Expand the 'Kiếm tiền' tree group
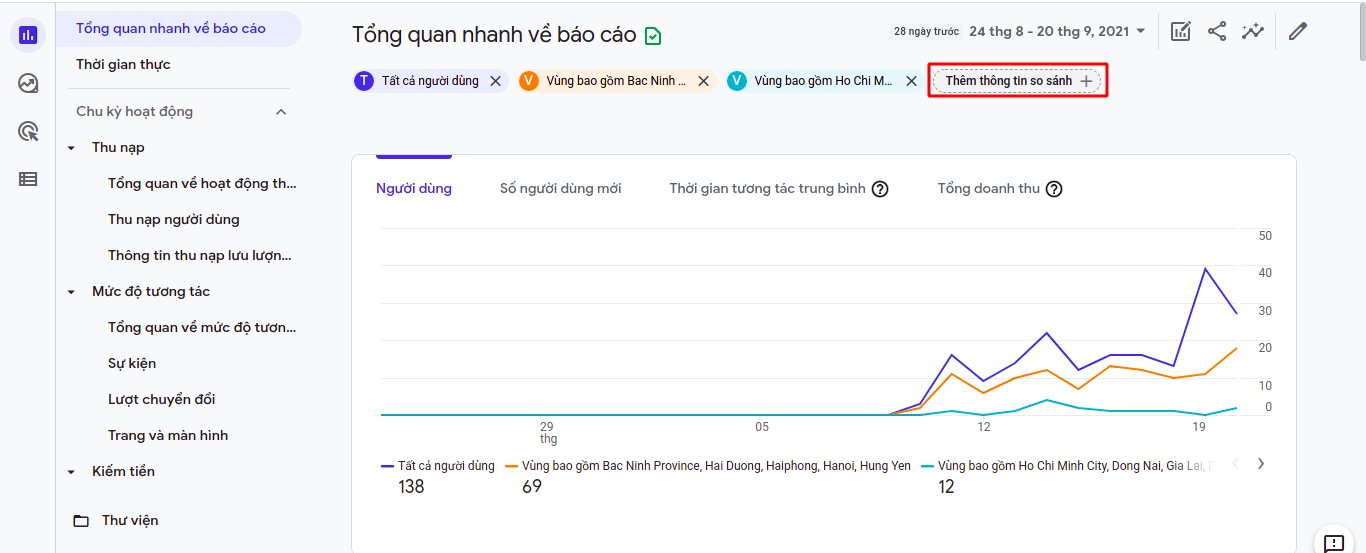 click(x=71, y=472)
